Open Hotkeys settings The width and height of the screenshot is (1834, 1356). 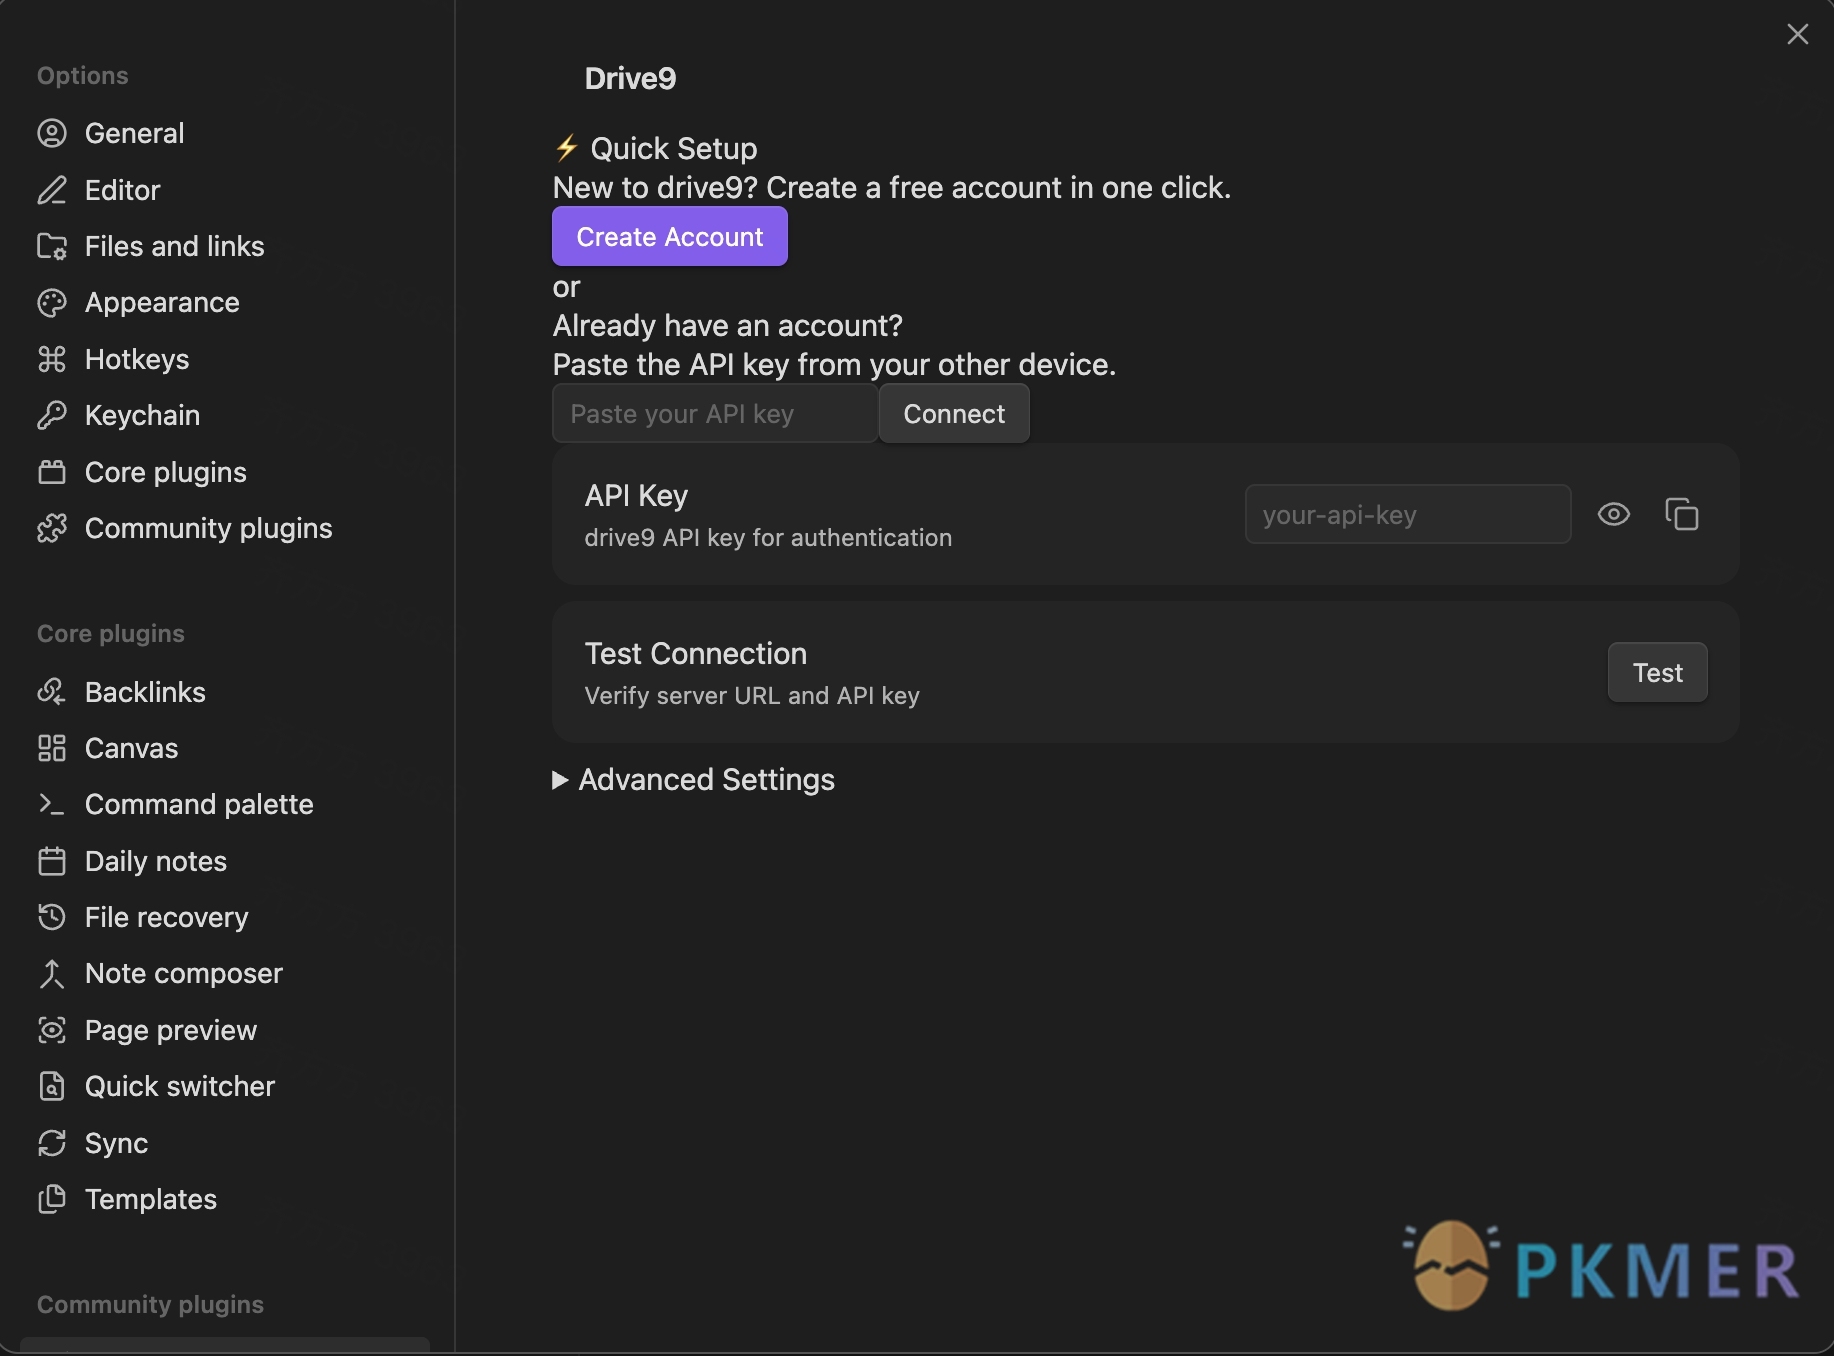click(225, 359)
